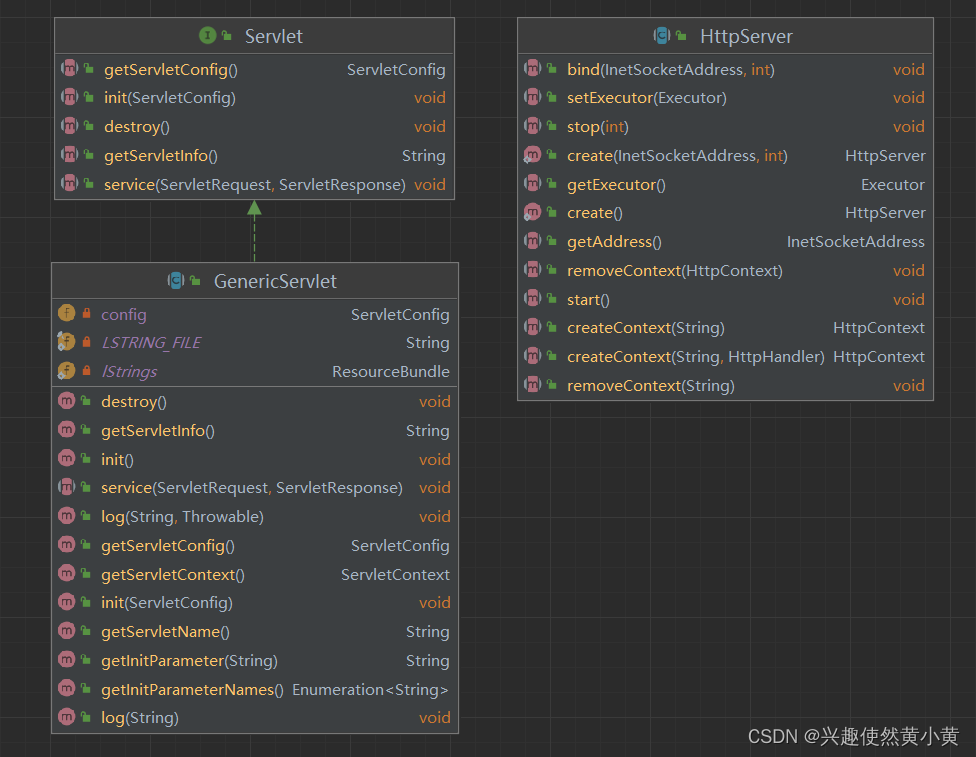
Task: Click method icon of init(ServletConfig) in Servlet
Action: pos(69,96)
